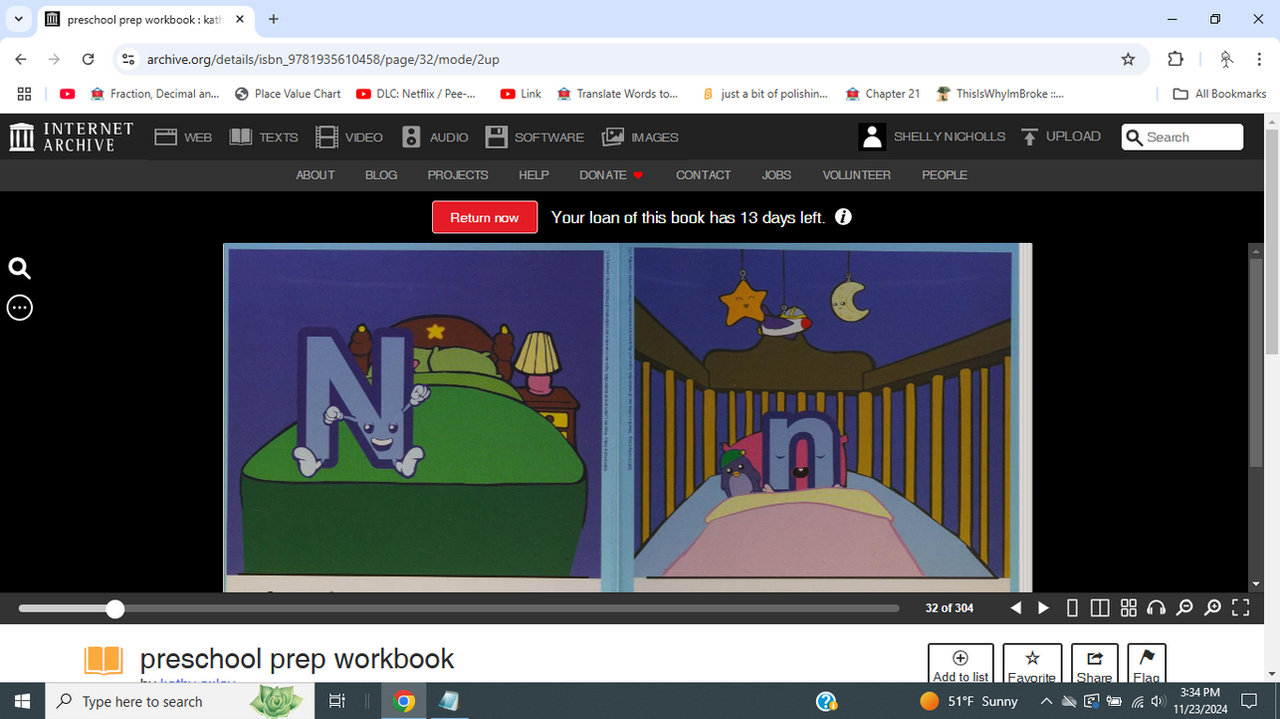Click the red Return now button
The height and width of the screenshot is (719, 1280).
485,217
